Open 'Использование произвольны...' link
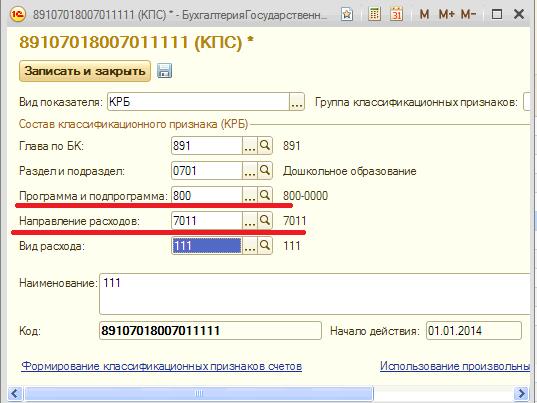 [455, 366]
